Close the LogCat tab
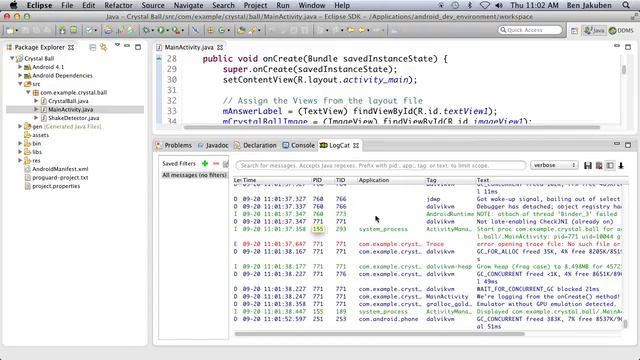640x360 pixels. (356, 145)
